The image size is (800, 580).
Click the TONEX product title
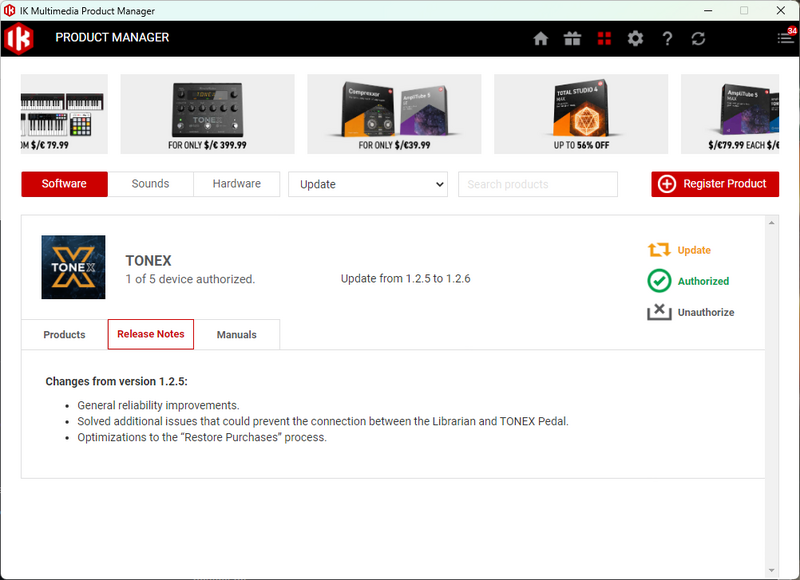pyautogui.click(x=148, y=261)
